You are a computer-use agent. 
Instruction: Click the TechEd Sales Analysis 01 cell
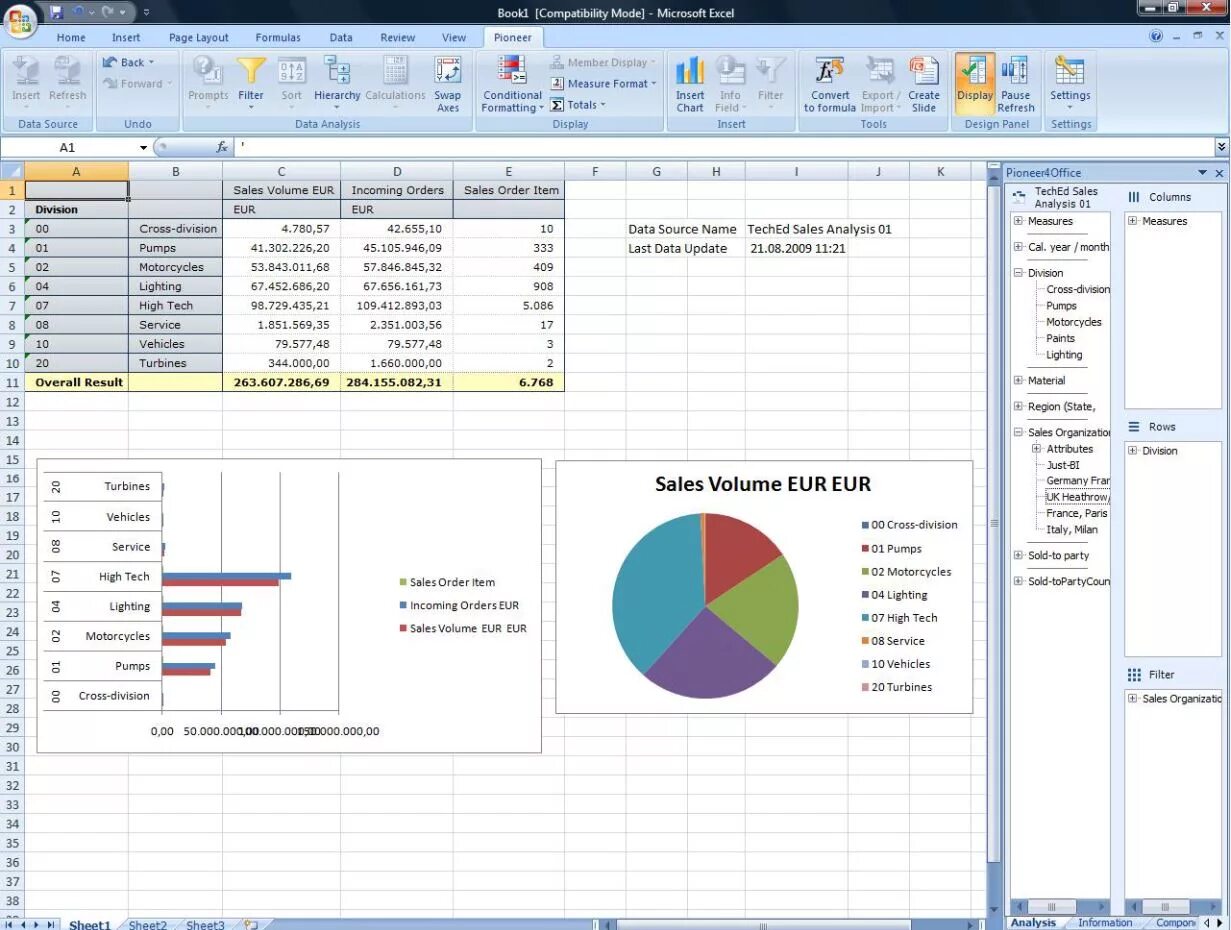tap(819, 229)
